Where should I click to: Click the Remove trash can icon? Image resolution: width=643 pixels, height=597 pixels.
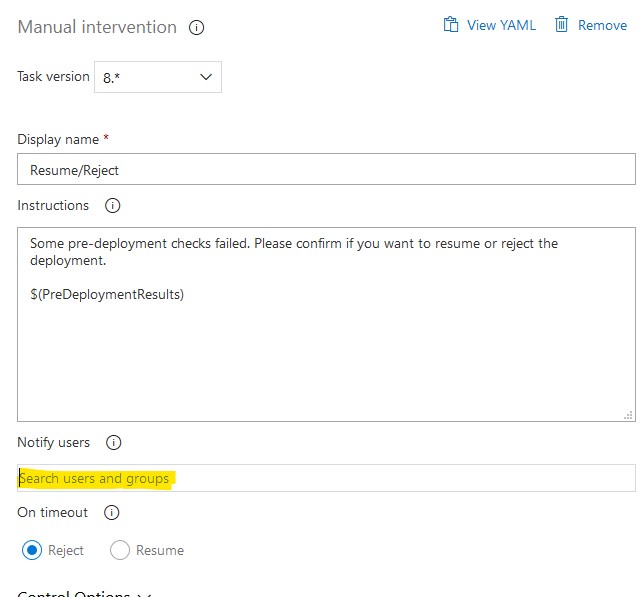click(x=561, y=25)
